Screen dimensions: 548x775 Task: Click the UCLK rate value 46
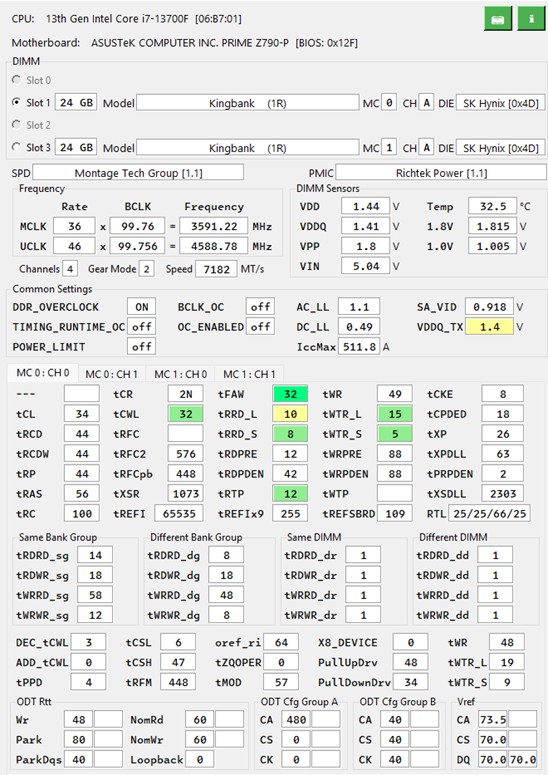tap(74, 246)
